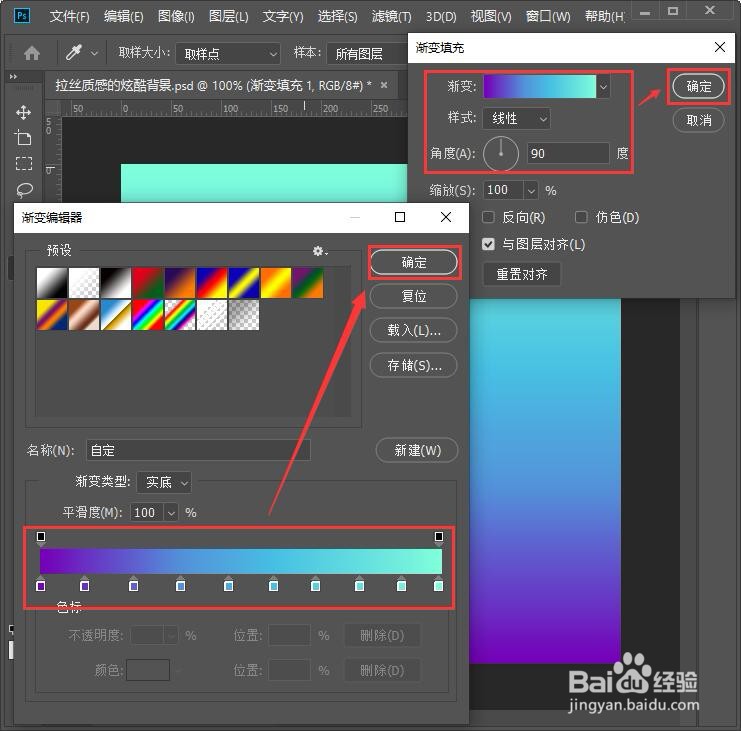Choose the violet-orange gradient preset

(180, 283)
